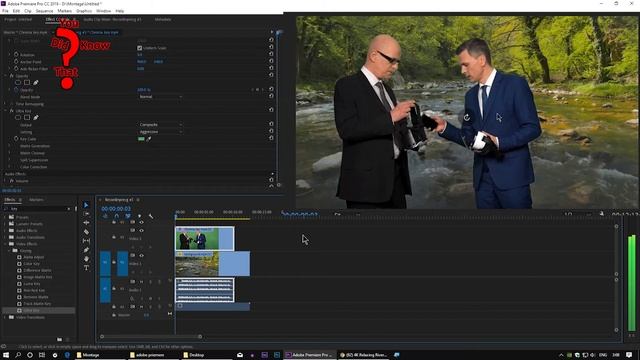
Task: Select the river background clip on Video 1
Action: coord(213,264)
